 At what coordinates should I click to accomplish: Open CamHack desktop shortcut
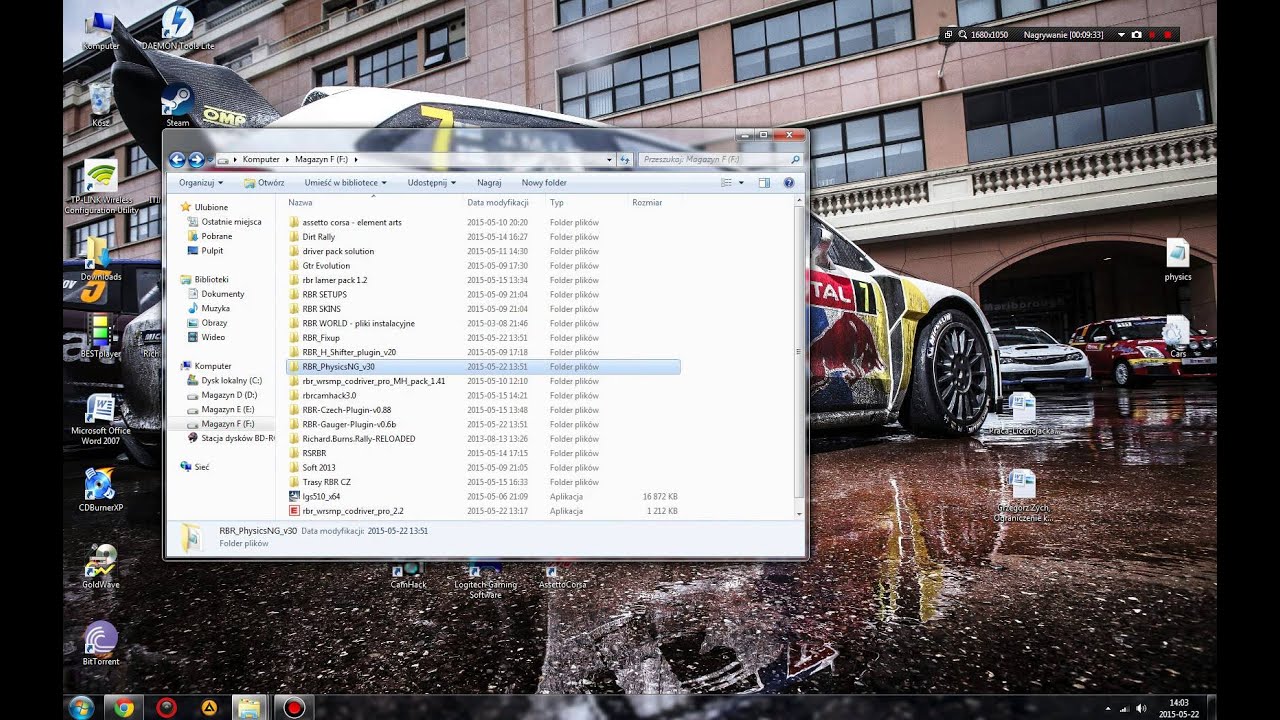click(408, 575)
